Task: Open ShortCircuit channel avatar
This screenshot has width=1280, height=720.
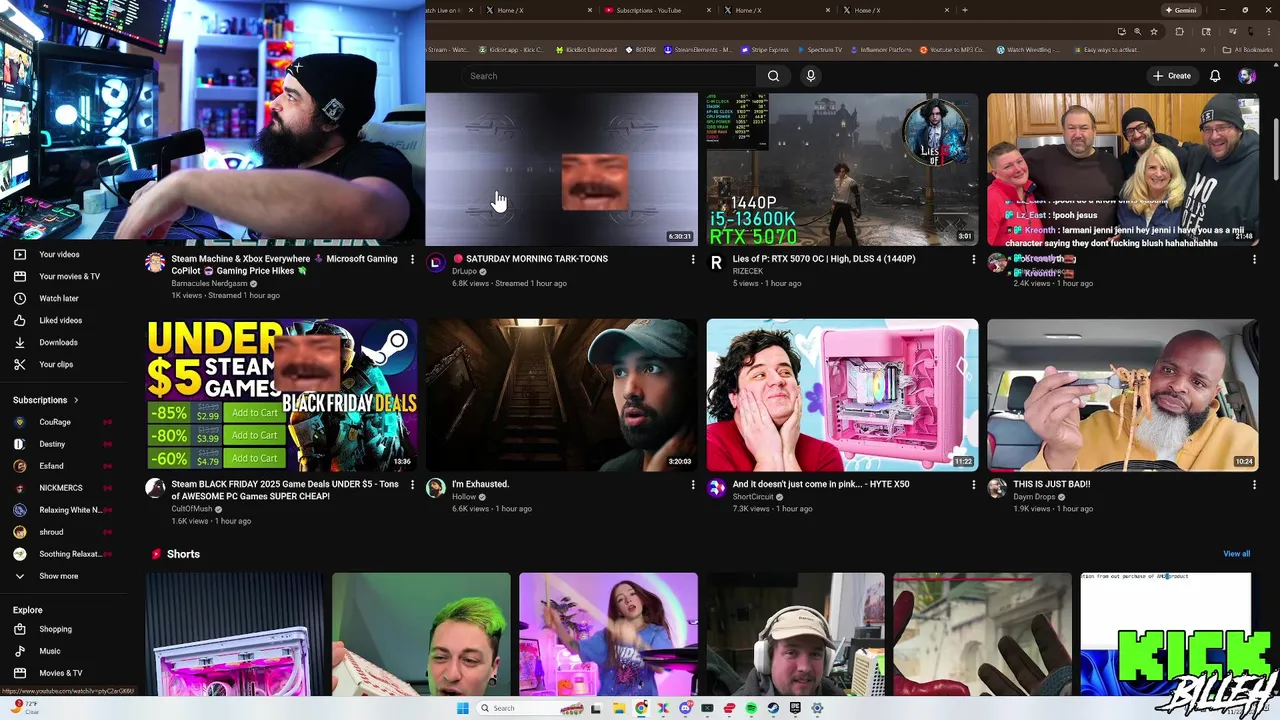Action: click(x=716, y=488)
